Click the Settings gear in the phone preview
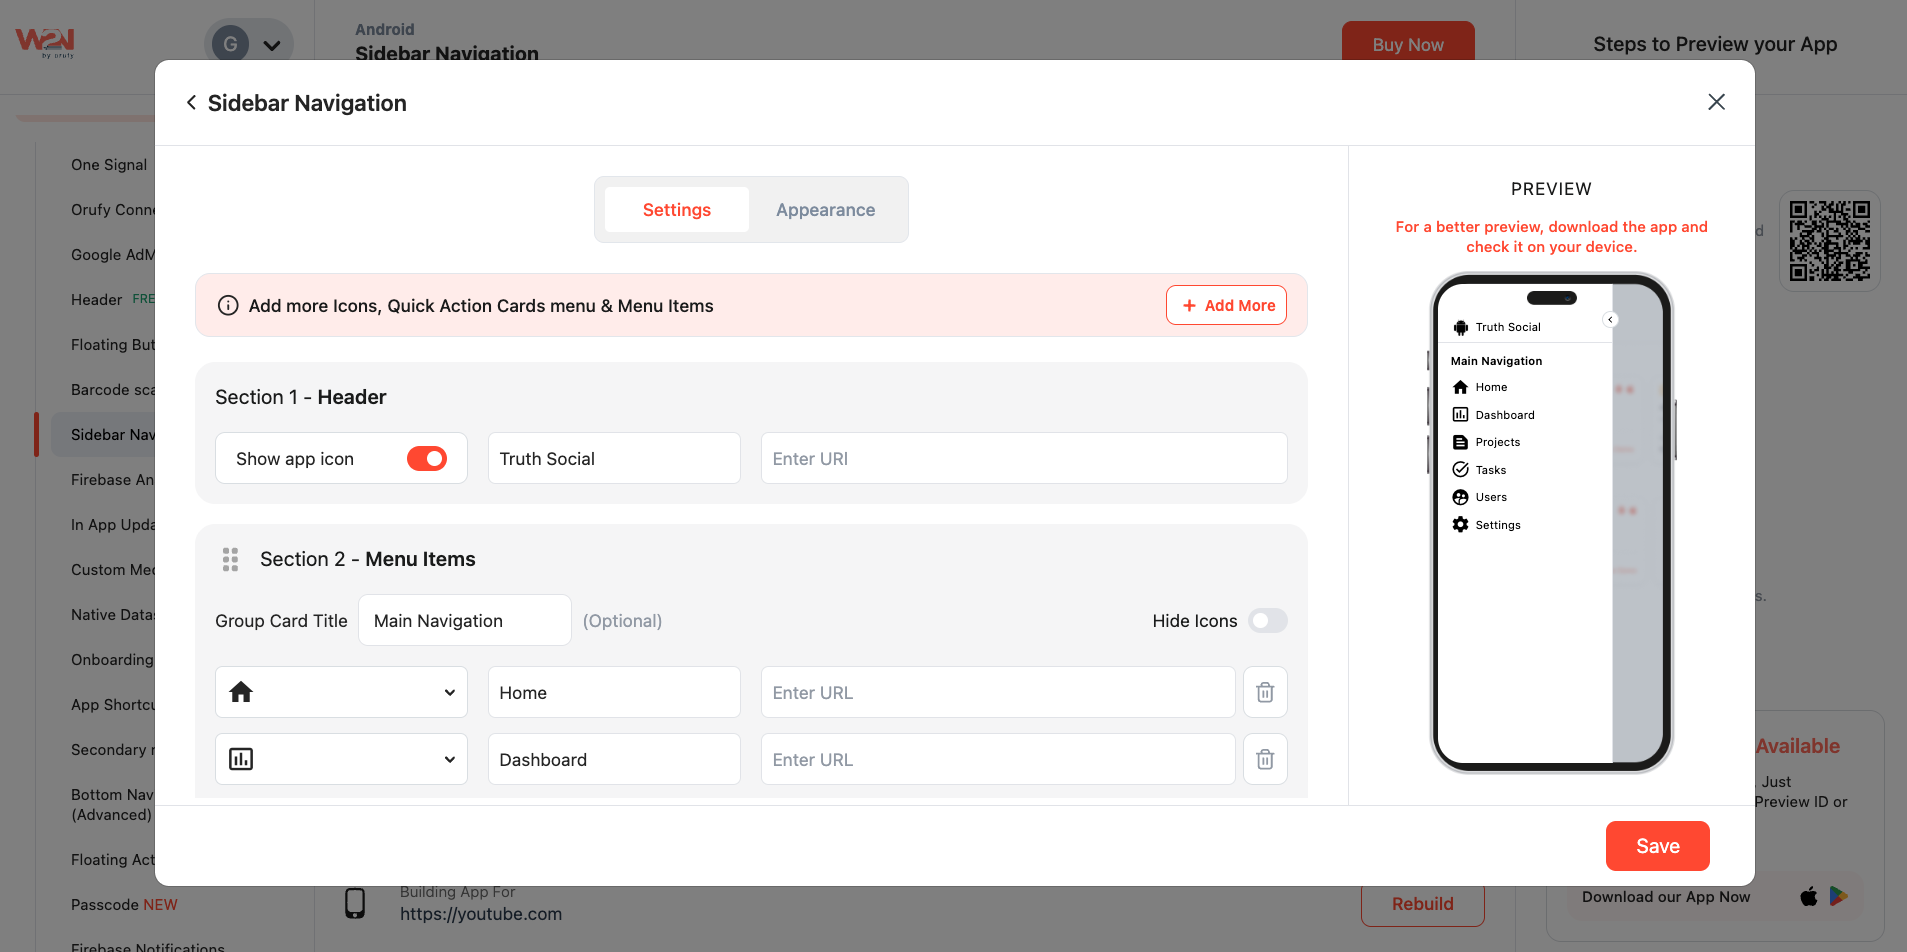This screenshot has height=952, width=1907. [1460, 525]
